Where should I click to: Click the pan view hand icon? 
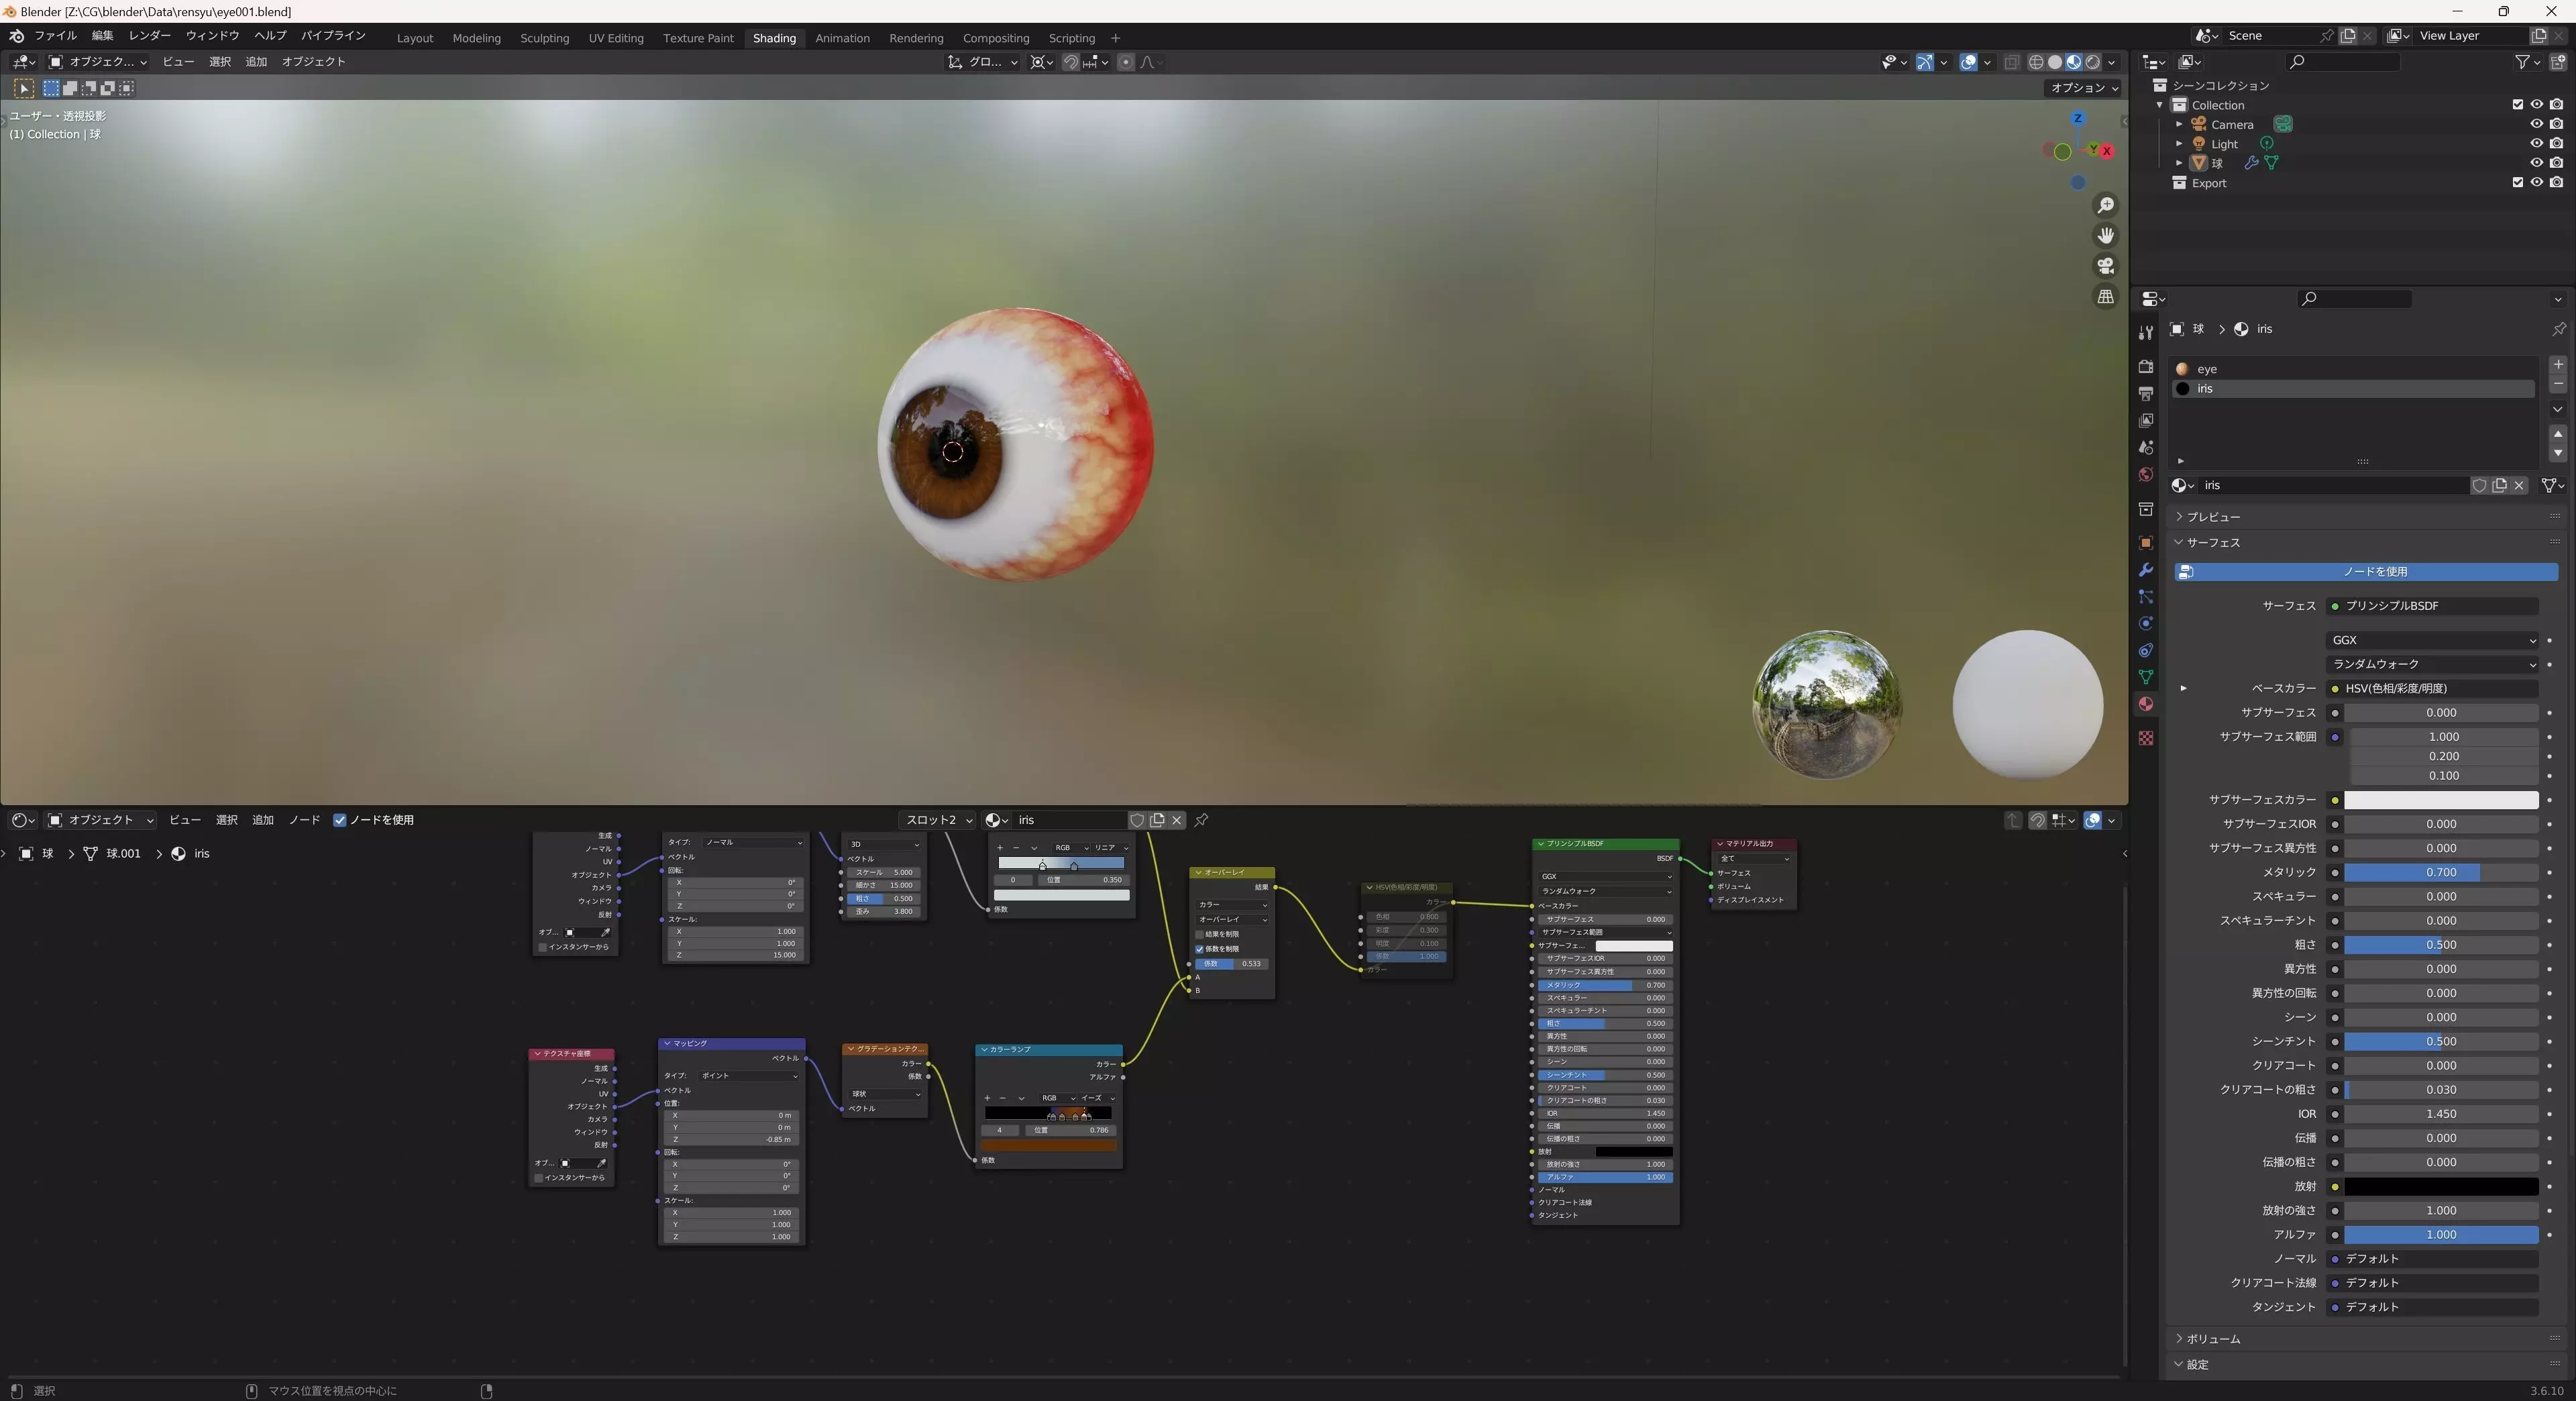(2106, 235)
